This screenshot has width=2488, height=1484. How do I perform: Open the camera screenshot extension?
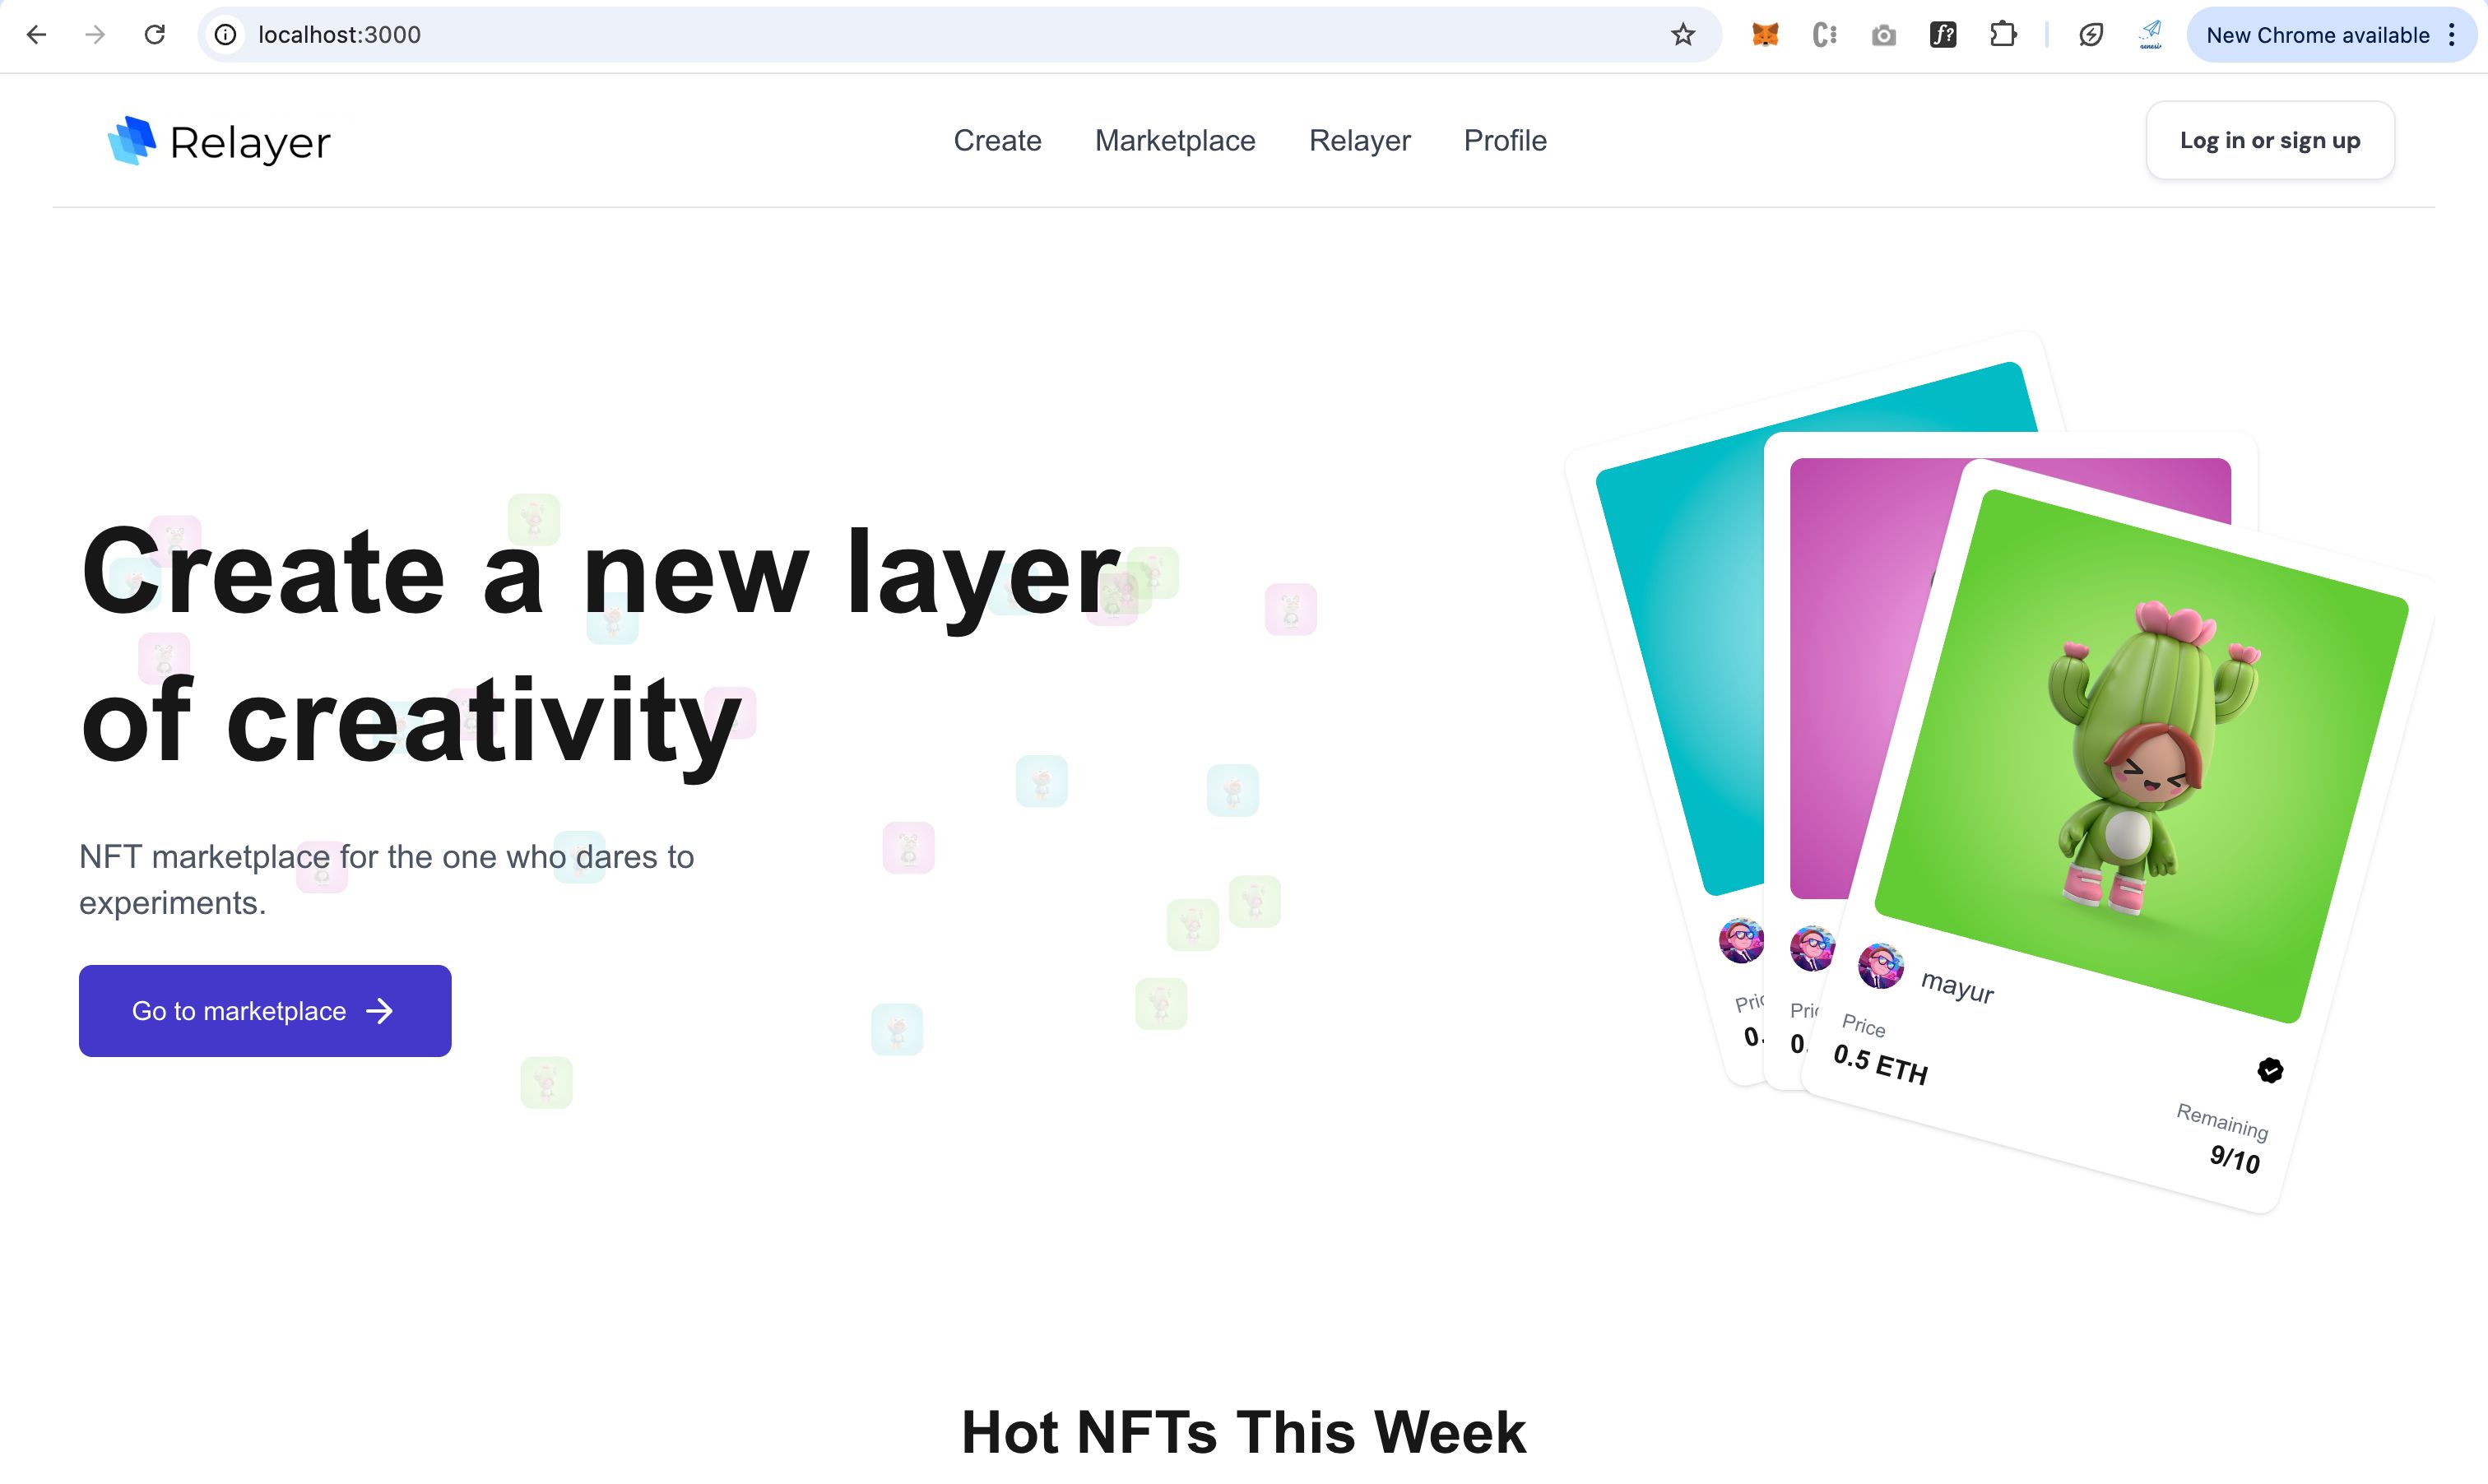tap(1883, 36)
